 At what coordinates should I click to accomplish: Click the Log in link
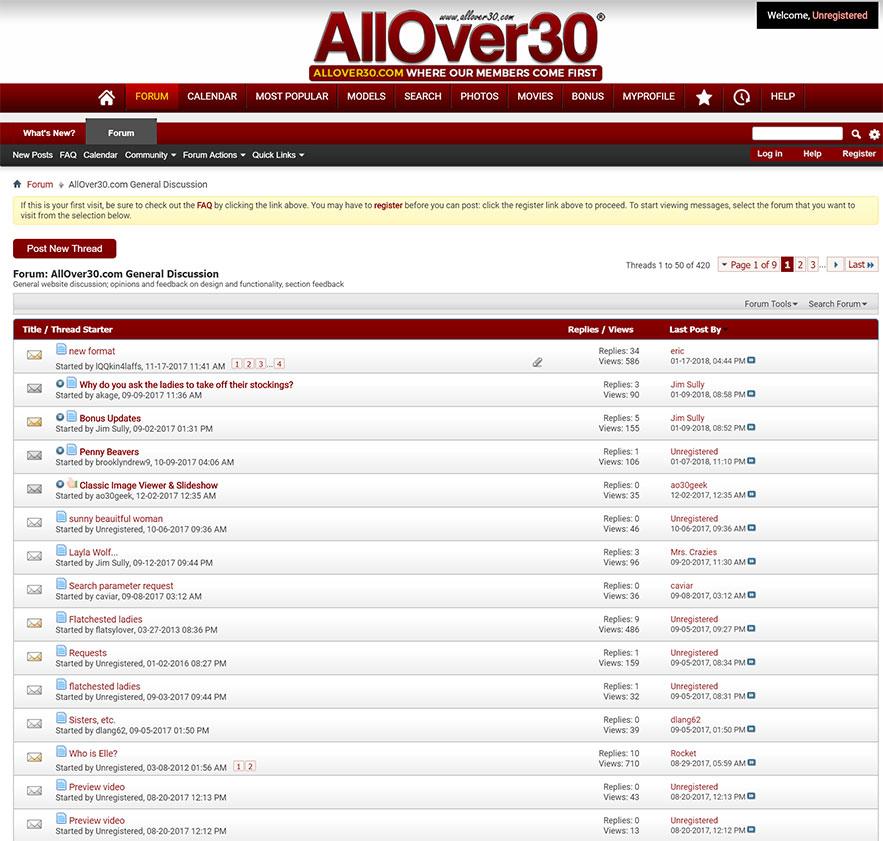pos(769,154)
